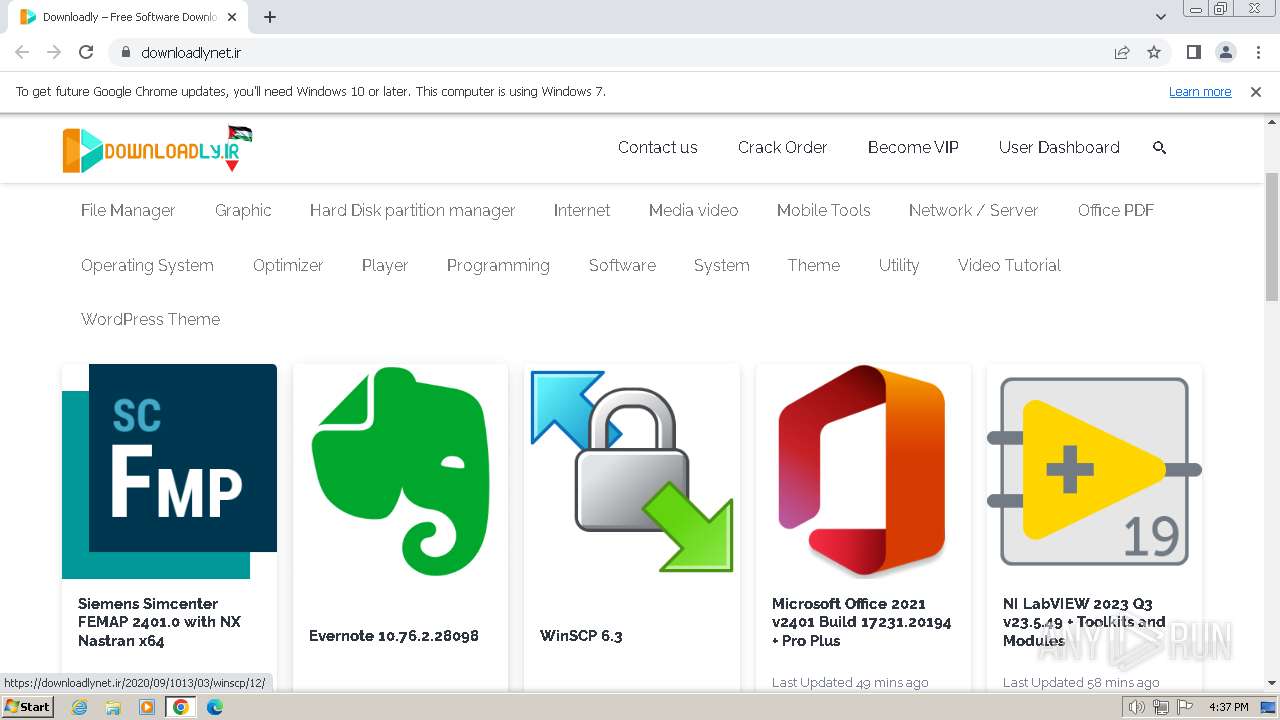
Task: Open Theme category
Action: [x=813, y=265]
